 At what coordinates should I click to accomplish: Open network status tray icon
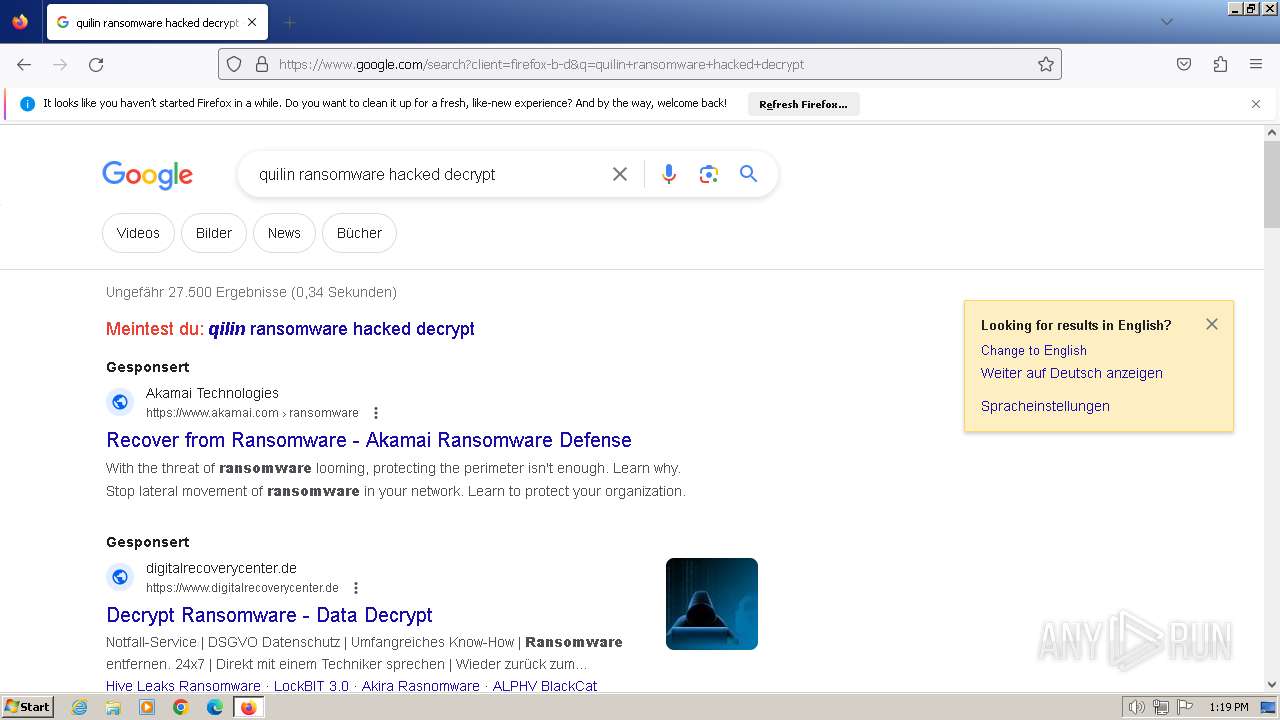[1161, 707]
